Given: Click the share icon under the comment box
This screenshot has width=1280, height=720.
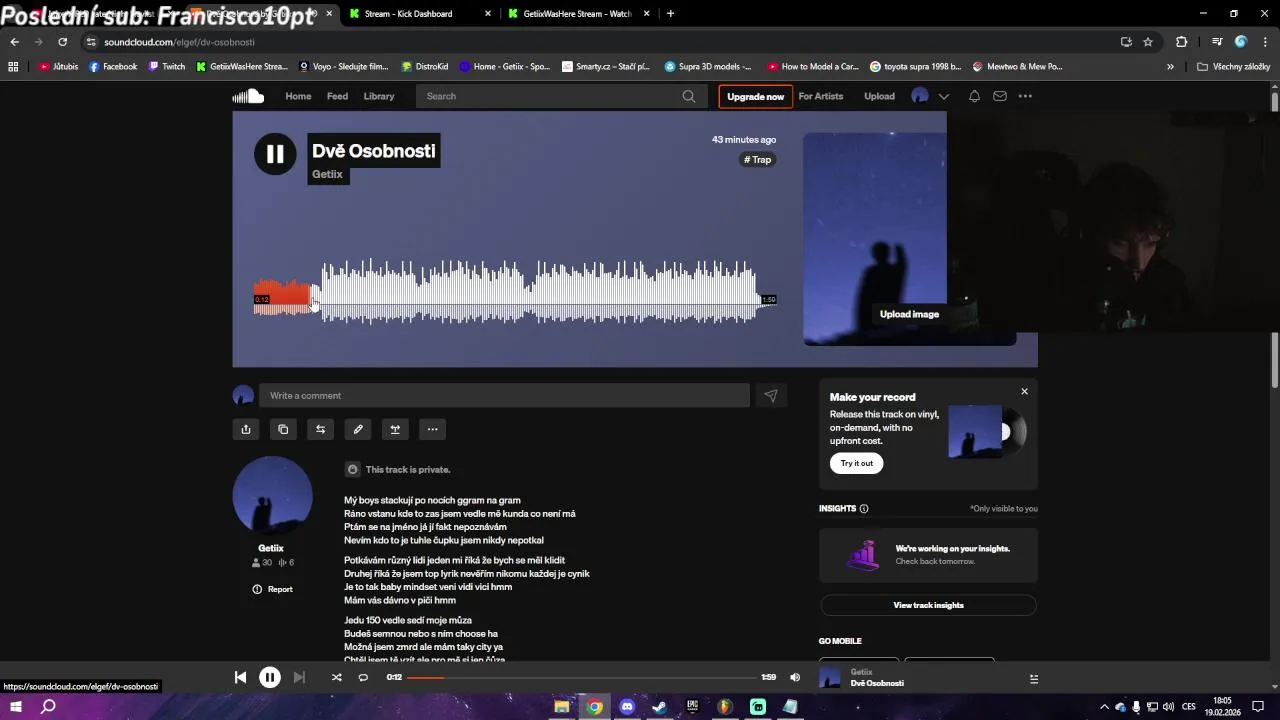Looking at the screenshot, I should [x=246, y=429].
